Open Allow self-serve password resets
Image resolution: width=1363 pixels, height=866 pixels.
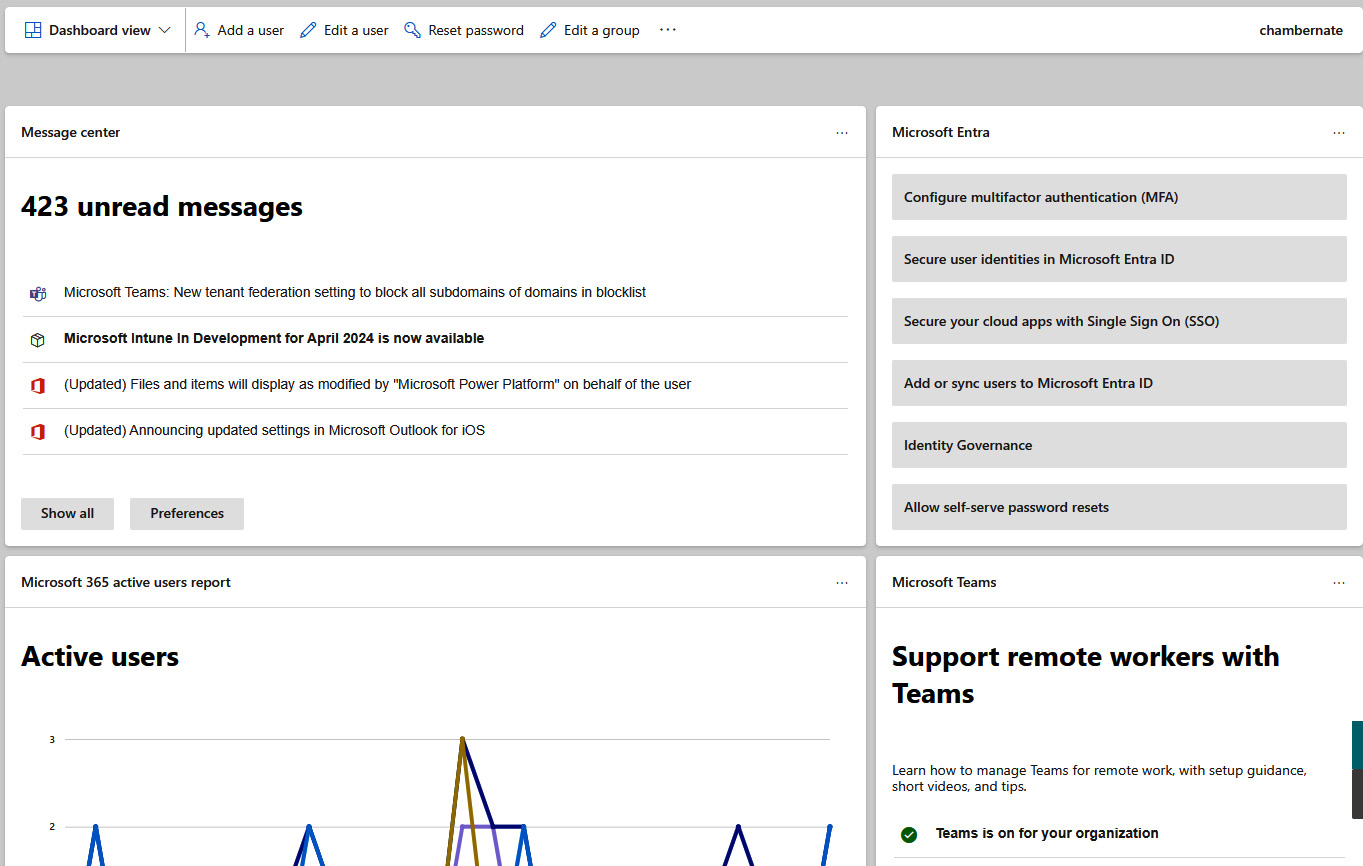(1119, 507)
